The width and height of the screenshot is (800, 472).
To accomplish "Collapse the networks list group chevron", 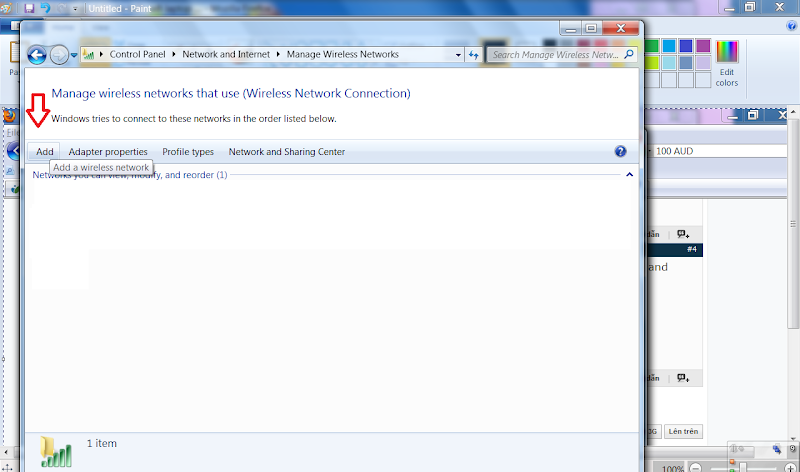I will tap(630, 175).
